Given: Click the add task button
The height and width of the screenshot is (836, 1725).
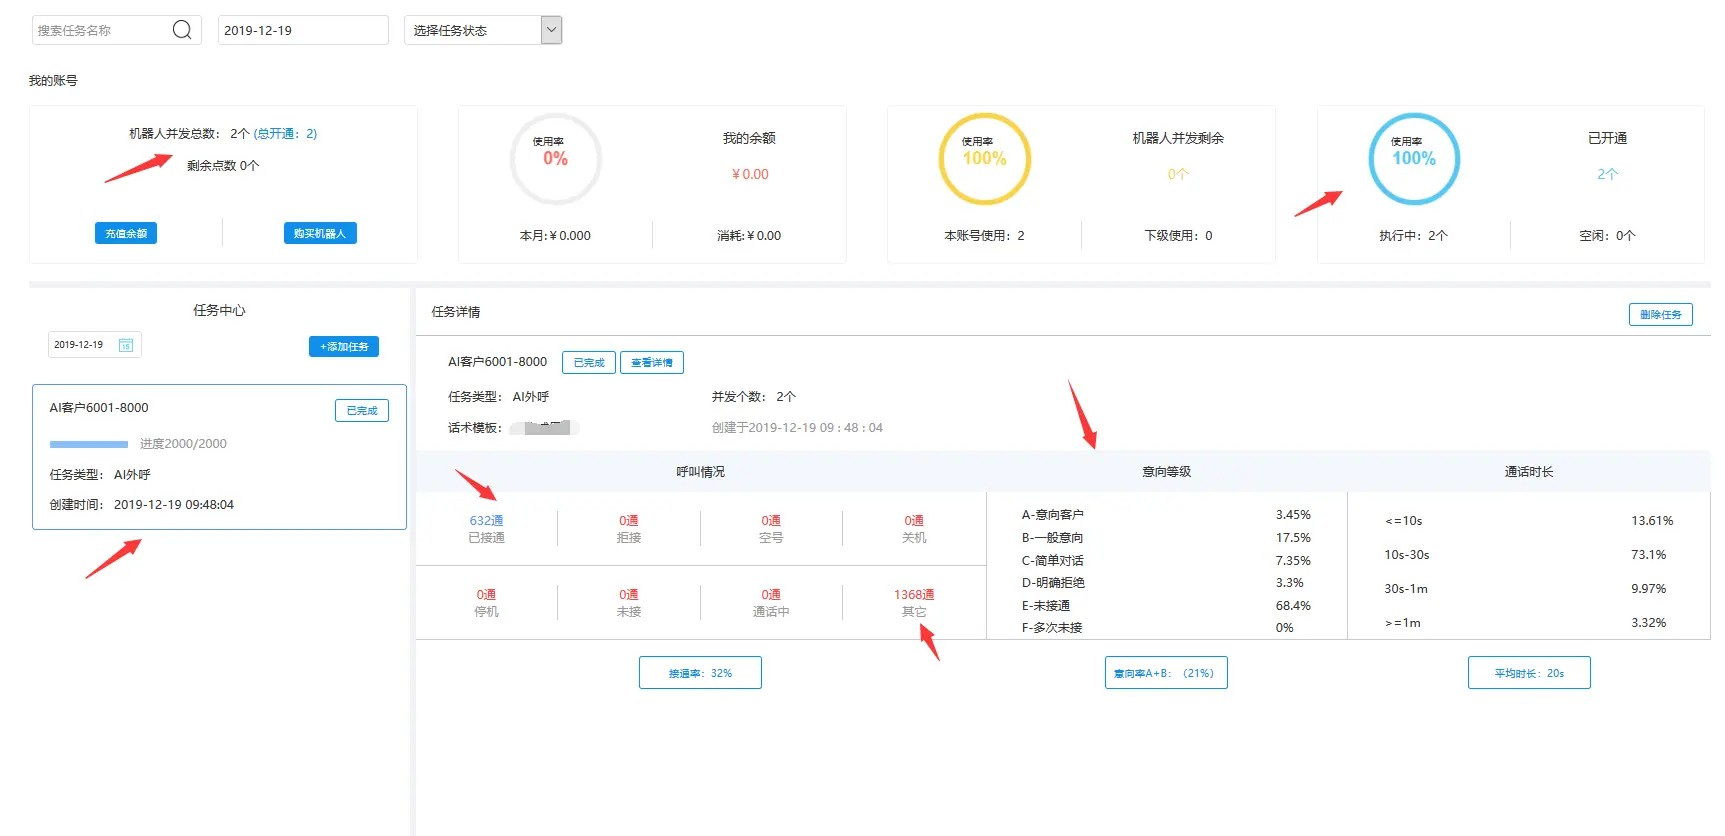Looking at the screenshot, I should [344, 346].
